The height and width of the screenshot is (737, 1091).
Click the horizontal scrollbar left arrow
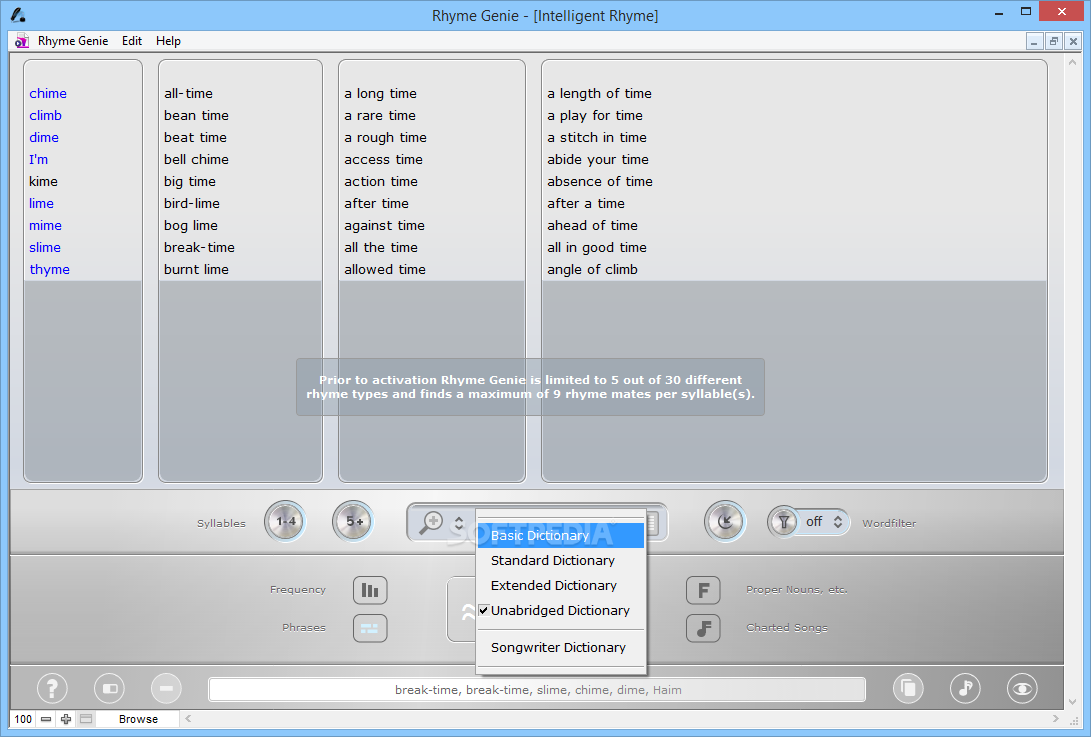point(189,719)
